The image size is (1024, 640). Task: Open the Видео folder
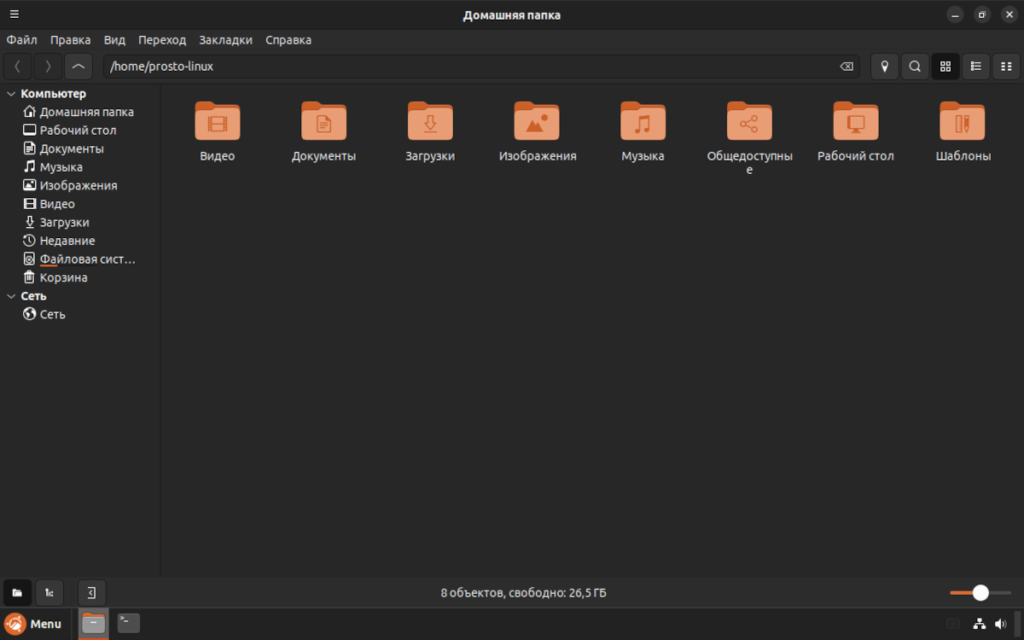pyautogui.click(x=217, y=132)
